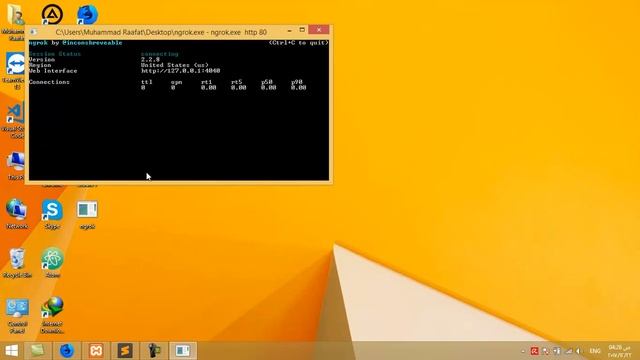Switch to Firefox in the taskbar
Viewport: 640px width, 360px height.
pos(67,351)
